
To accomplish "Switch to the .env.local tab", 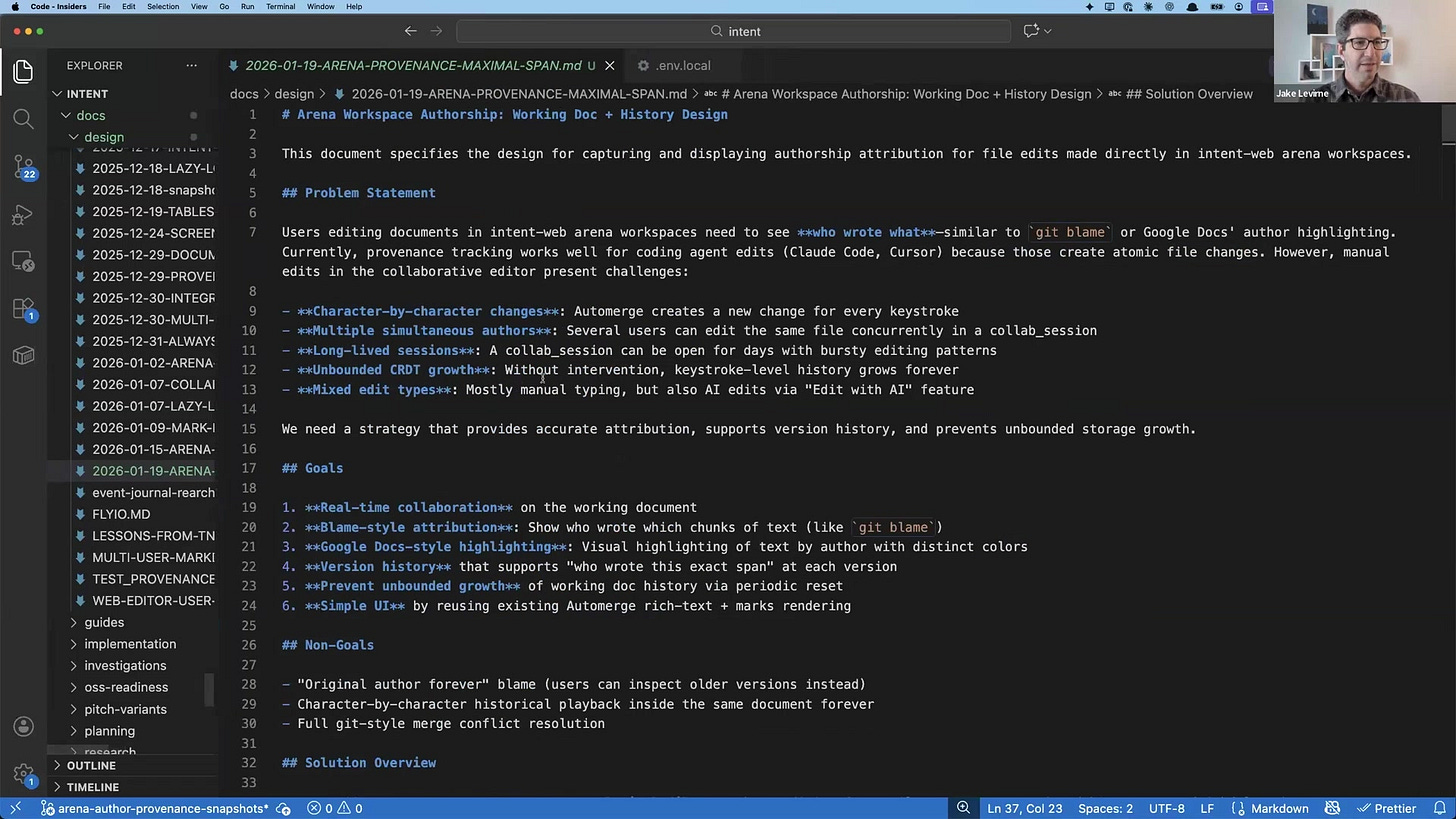I will point(684,65).
